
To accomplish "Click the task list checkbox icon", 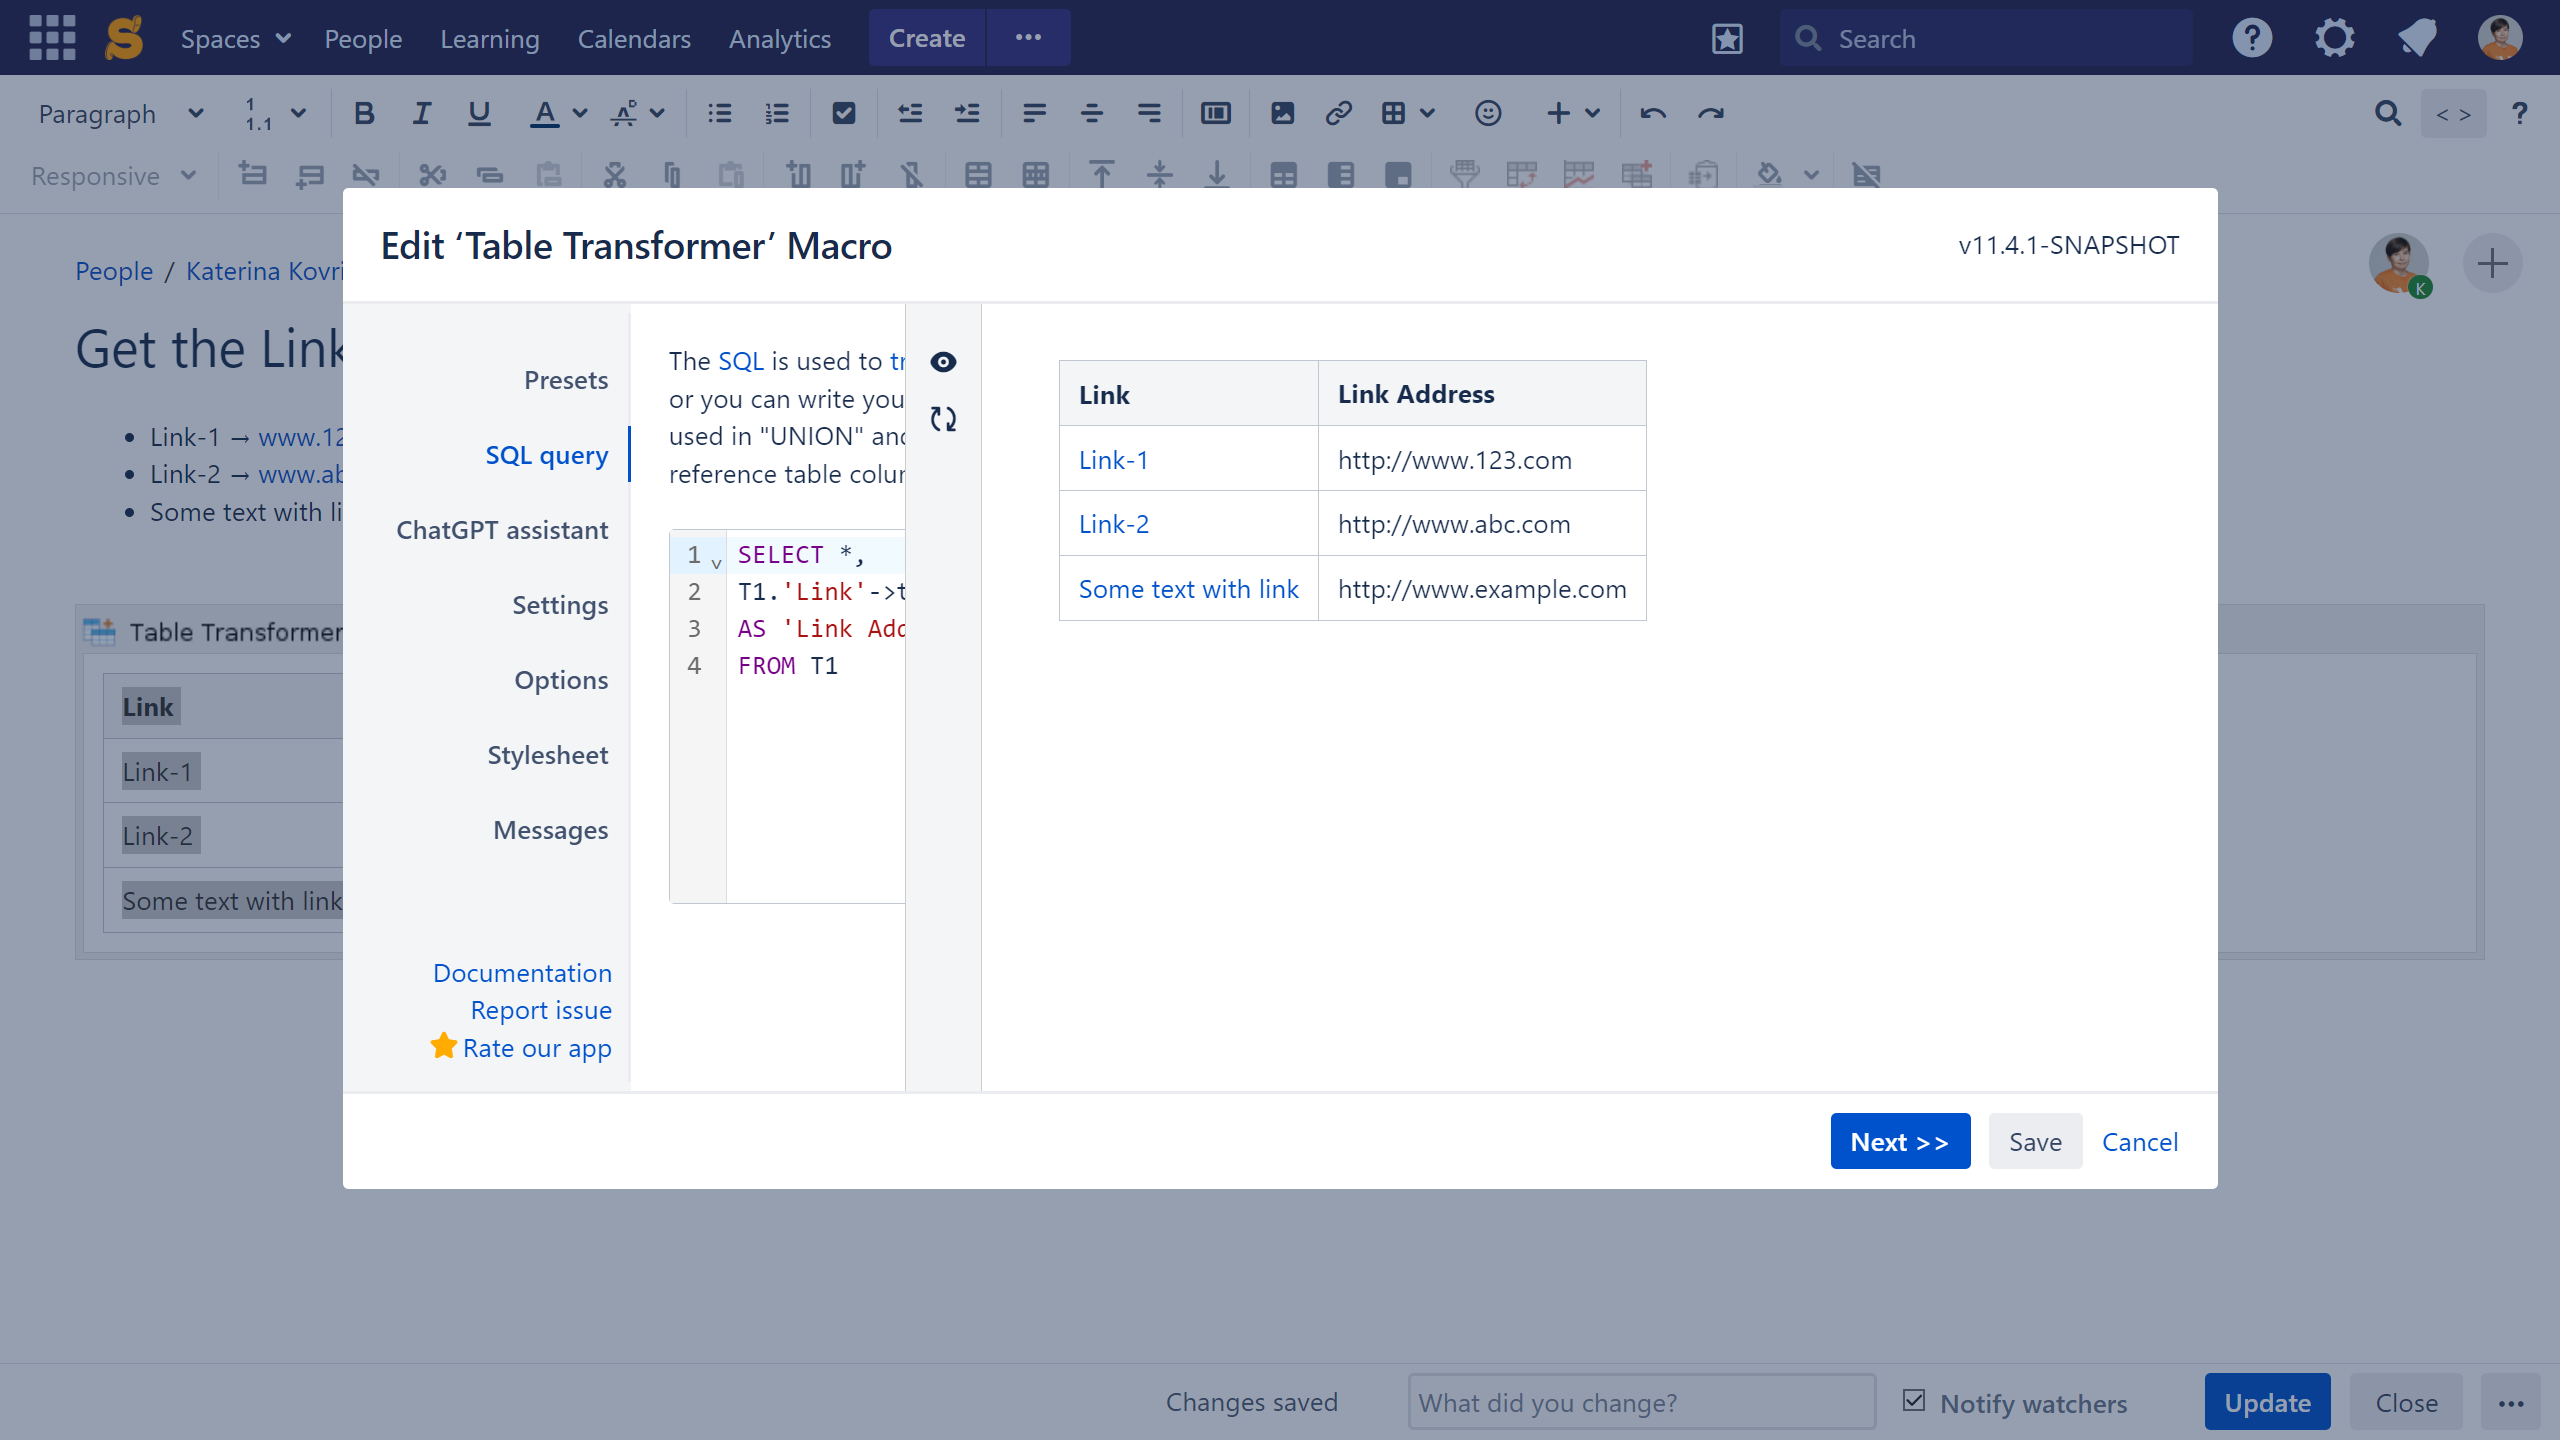I will [843, 114].
